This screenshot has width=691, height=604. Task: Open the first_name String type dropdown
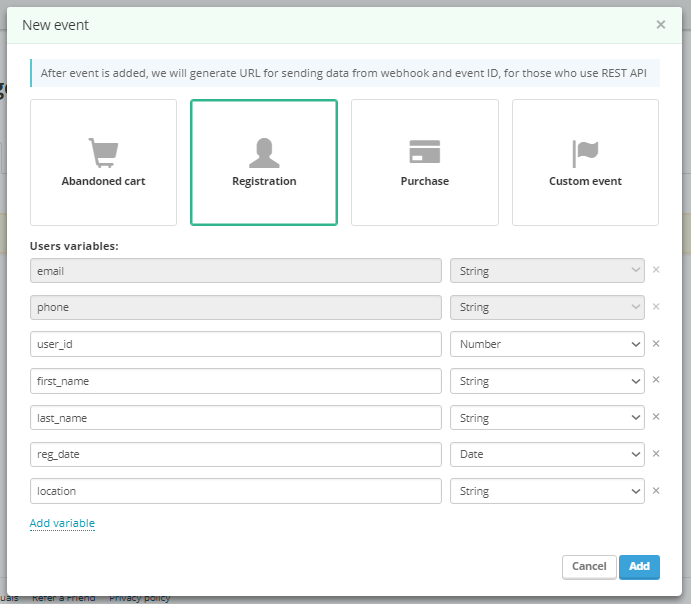[547, 381]
